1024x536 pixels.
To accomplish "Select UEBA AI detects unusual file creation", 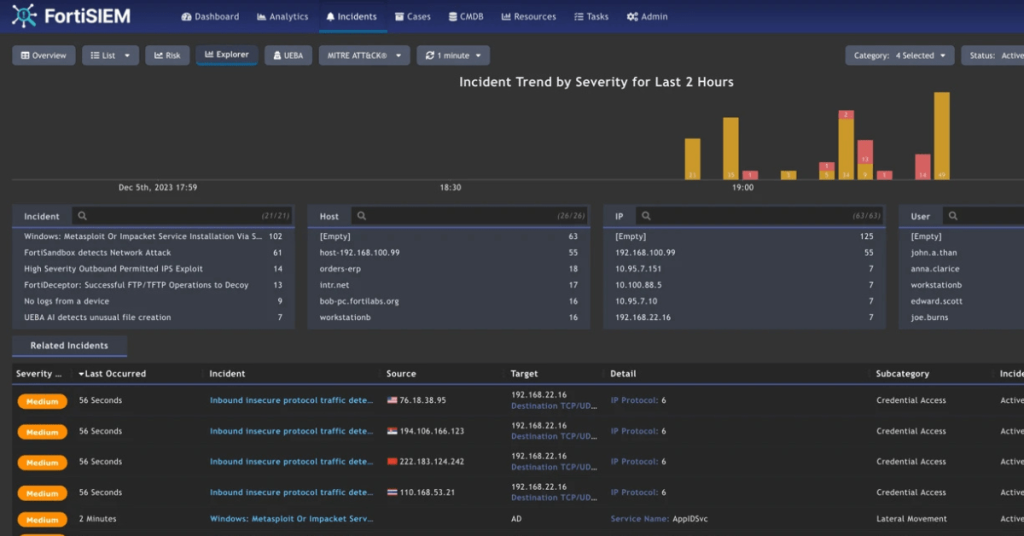I will 153,317.
